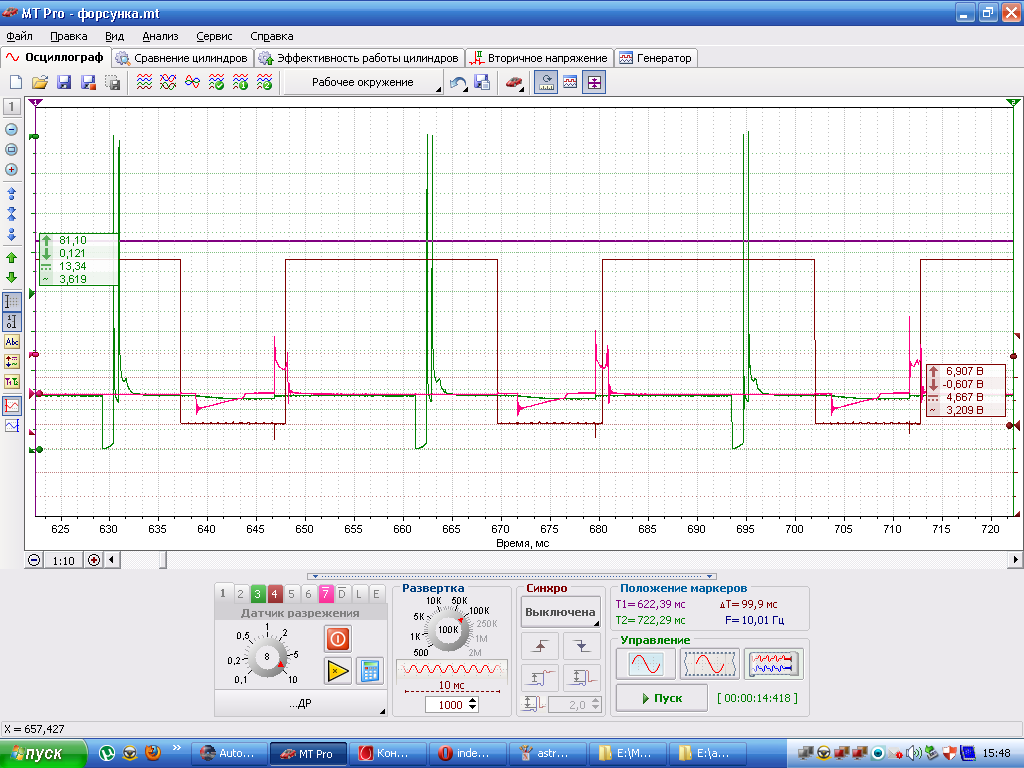Toggle channel 7 pink button
Screen dimensions: 1024x768
(x=325, y=594)
